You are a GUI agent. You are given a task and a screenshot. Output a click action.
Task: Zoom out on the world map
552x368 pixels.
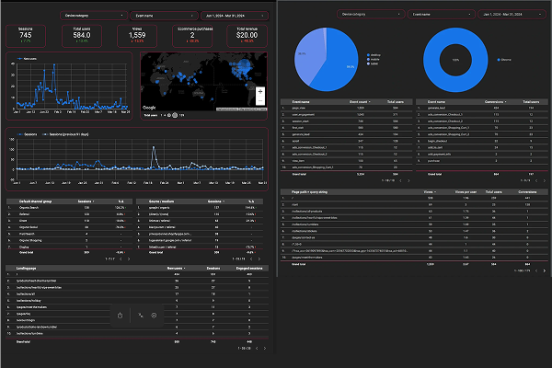click(260, 100)
